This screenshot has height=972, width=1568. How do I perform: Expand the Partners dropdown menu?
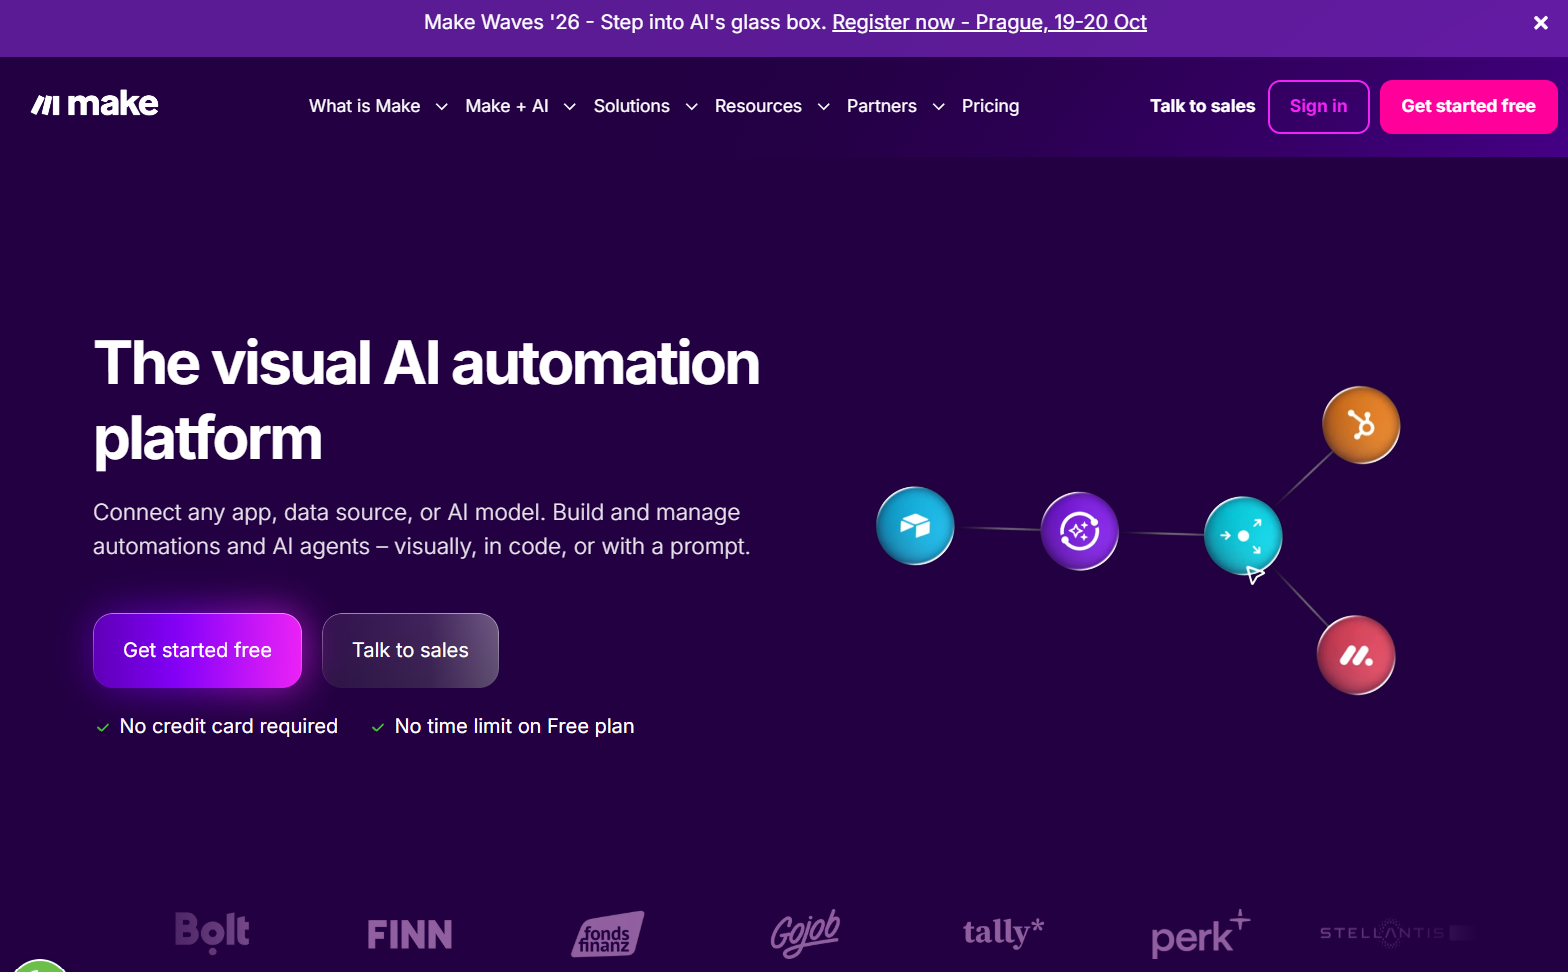click(x=895, y=106)
